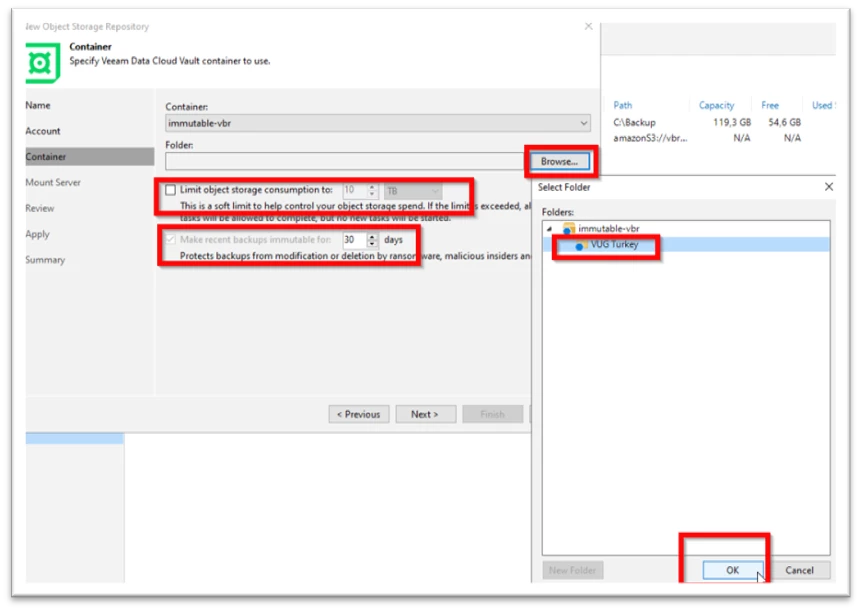This screenshot has height=611, width=861.
Task: Sort by Capacity column header
Action: (x=716, y=105)
